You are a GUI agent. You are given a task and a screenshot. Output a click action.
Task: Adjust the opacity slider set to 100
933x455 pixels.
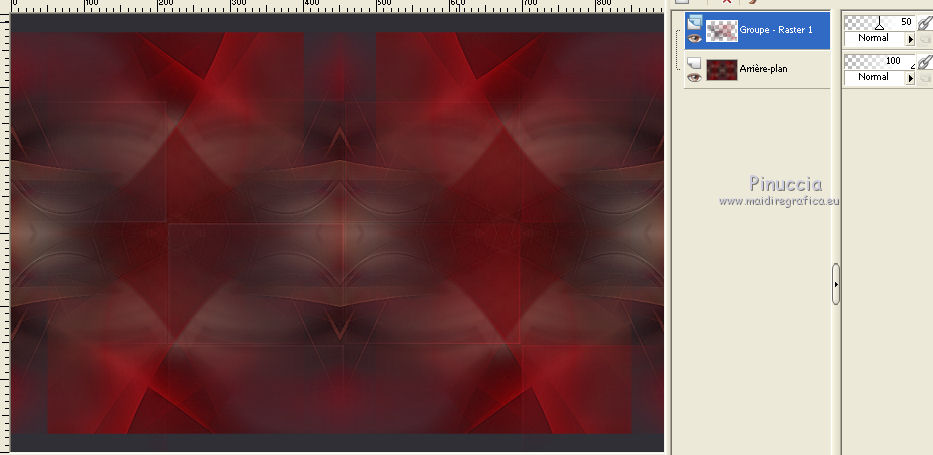click(x=879, y=61)
